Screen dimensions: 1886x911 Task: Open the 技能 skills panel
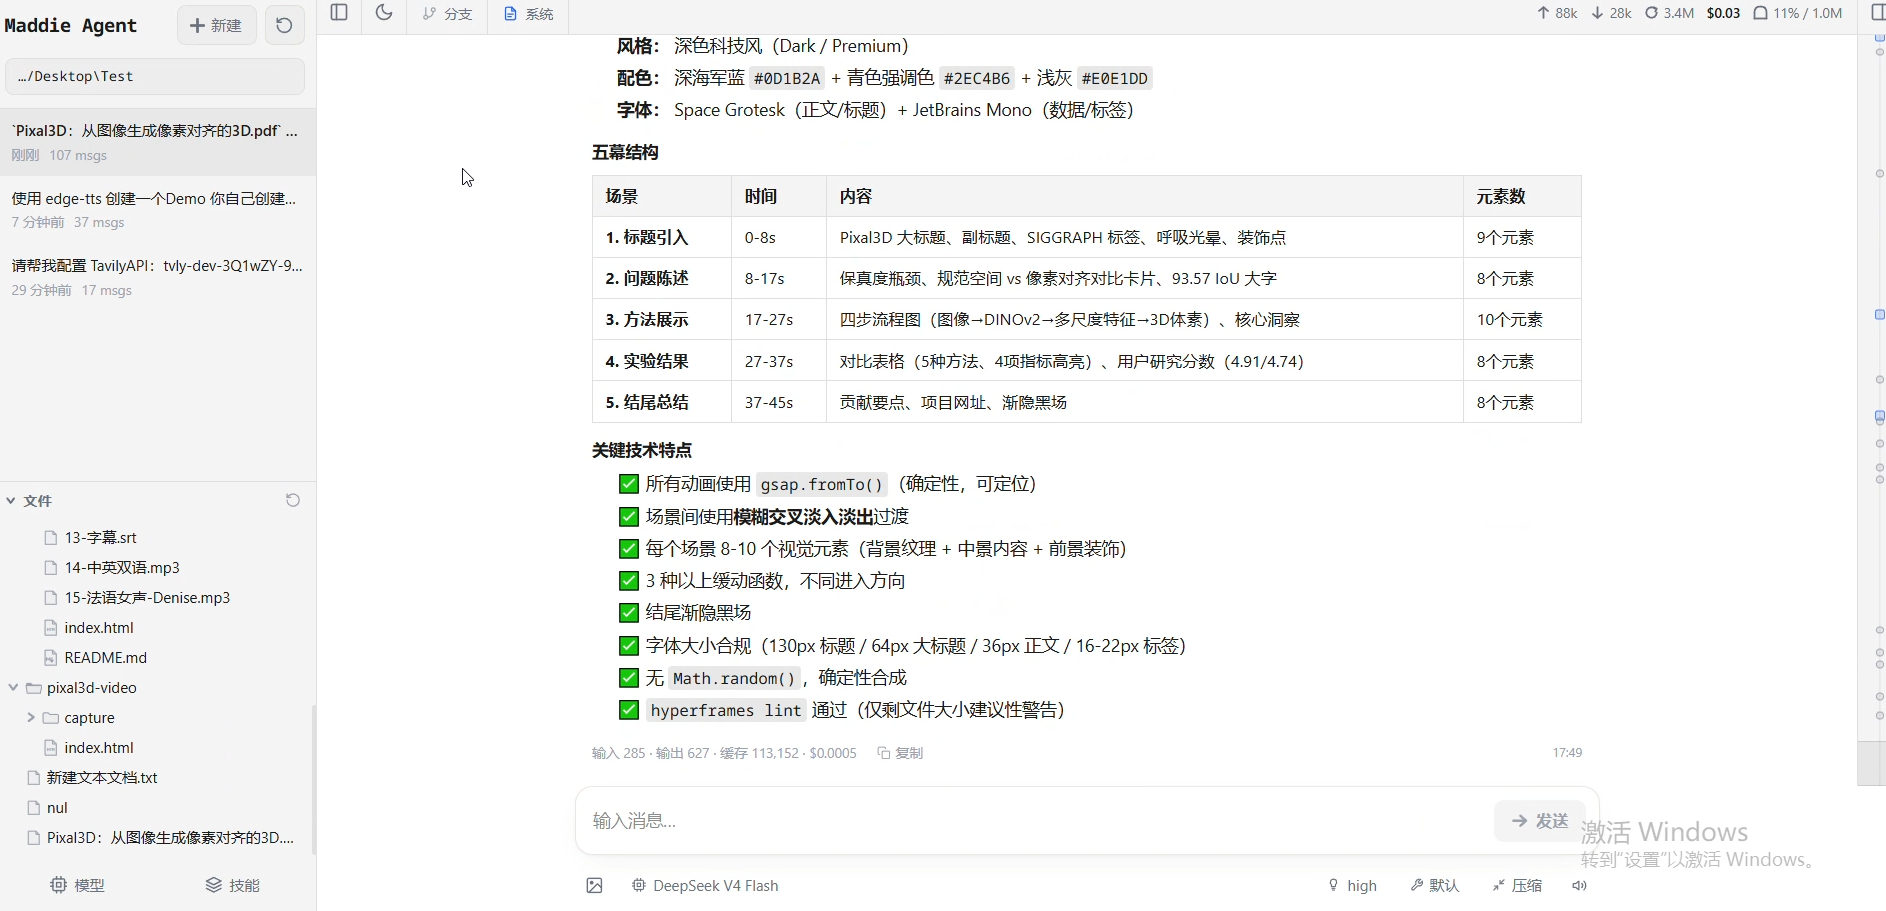click(x=233, y=885)
